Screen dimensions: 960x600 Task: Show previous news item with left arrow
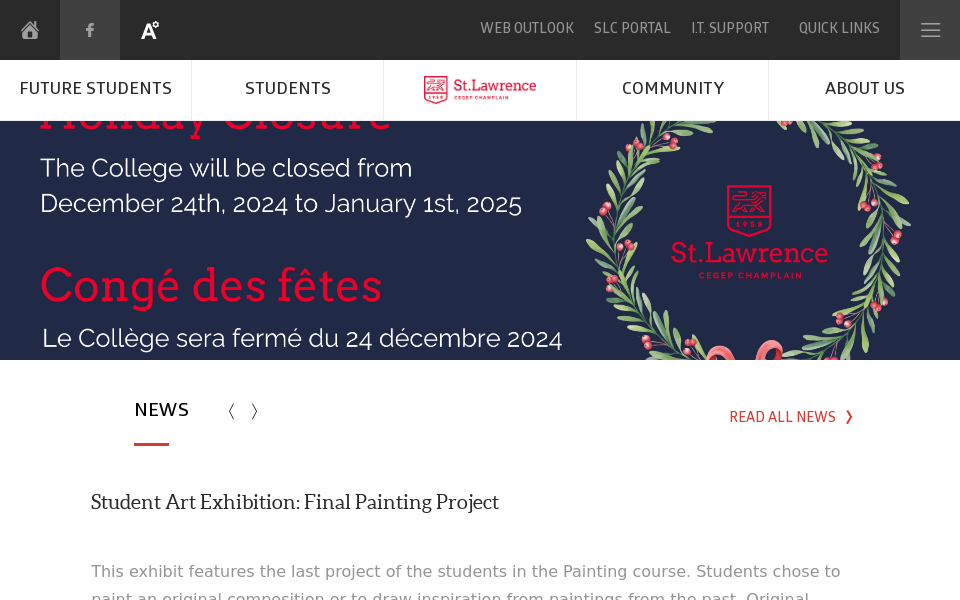(x=231, y=411)
